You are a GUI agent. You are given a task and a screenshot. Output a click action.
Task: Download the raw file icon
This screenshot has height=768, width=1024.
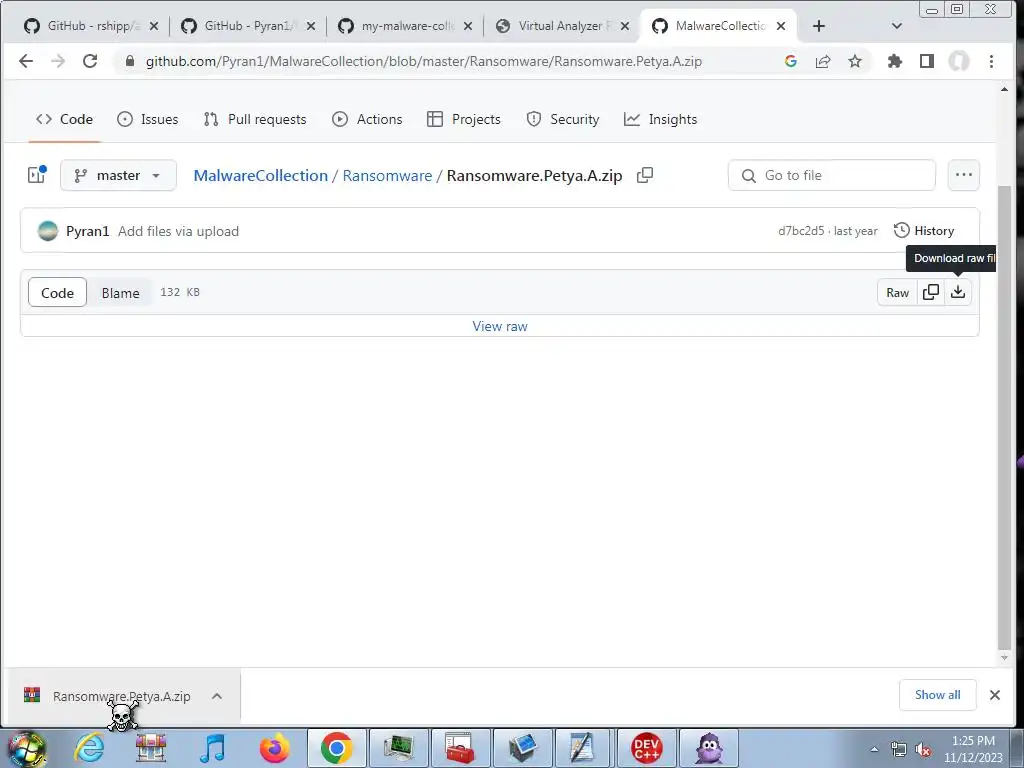tap(957, 292)
